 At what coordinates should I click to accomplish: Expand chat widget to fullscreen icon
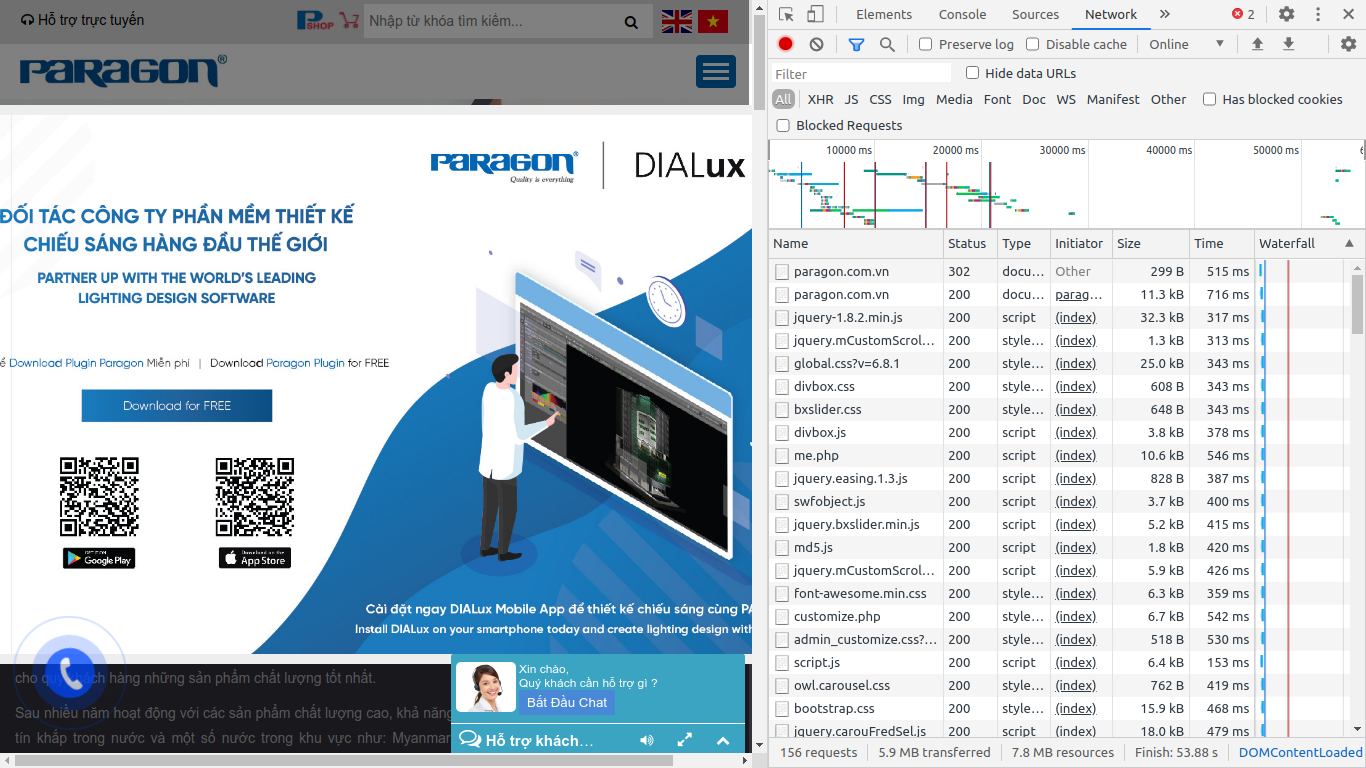pyautogui.click(x=685, y=740)
